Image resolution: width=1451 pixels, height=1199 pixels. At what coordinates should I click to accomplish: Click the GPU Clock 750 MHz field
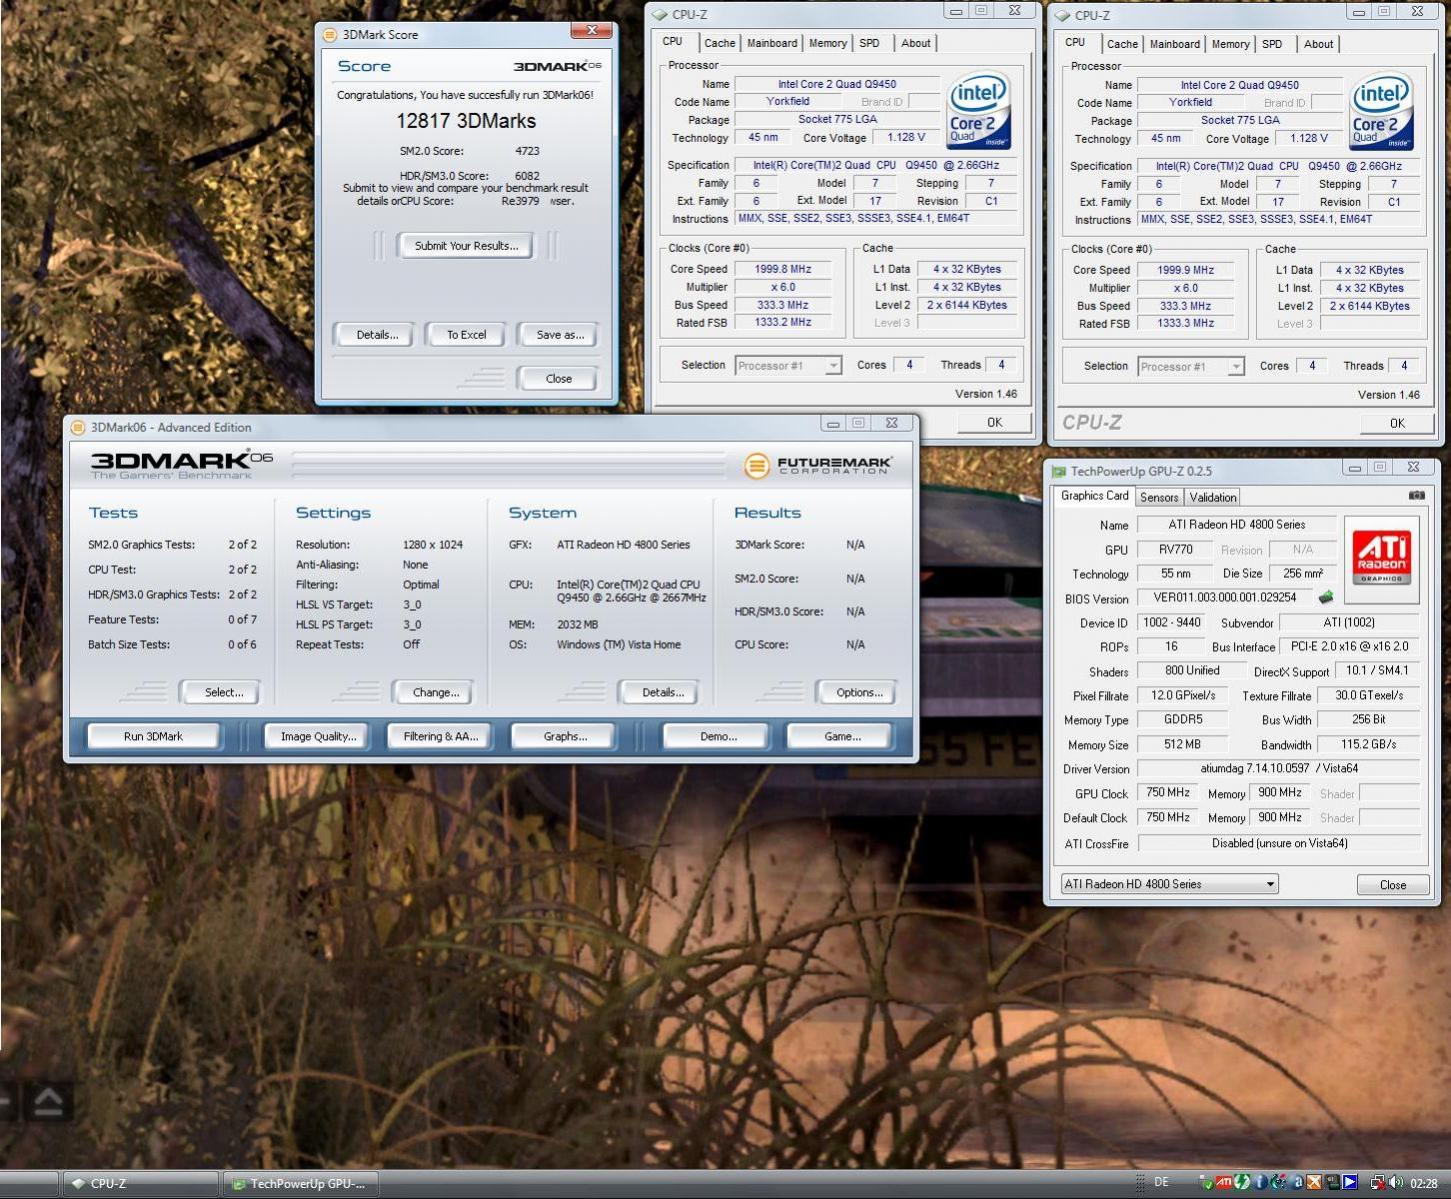coord(1168,792)
